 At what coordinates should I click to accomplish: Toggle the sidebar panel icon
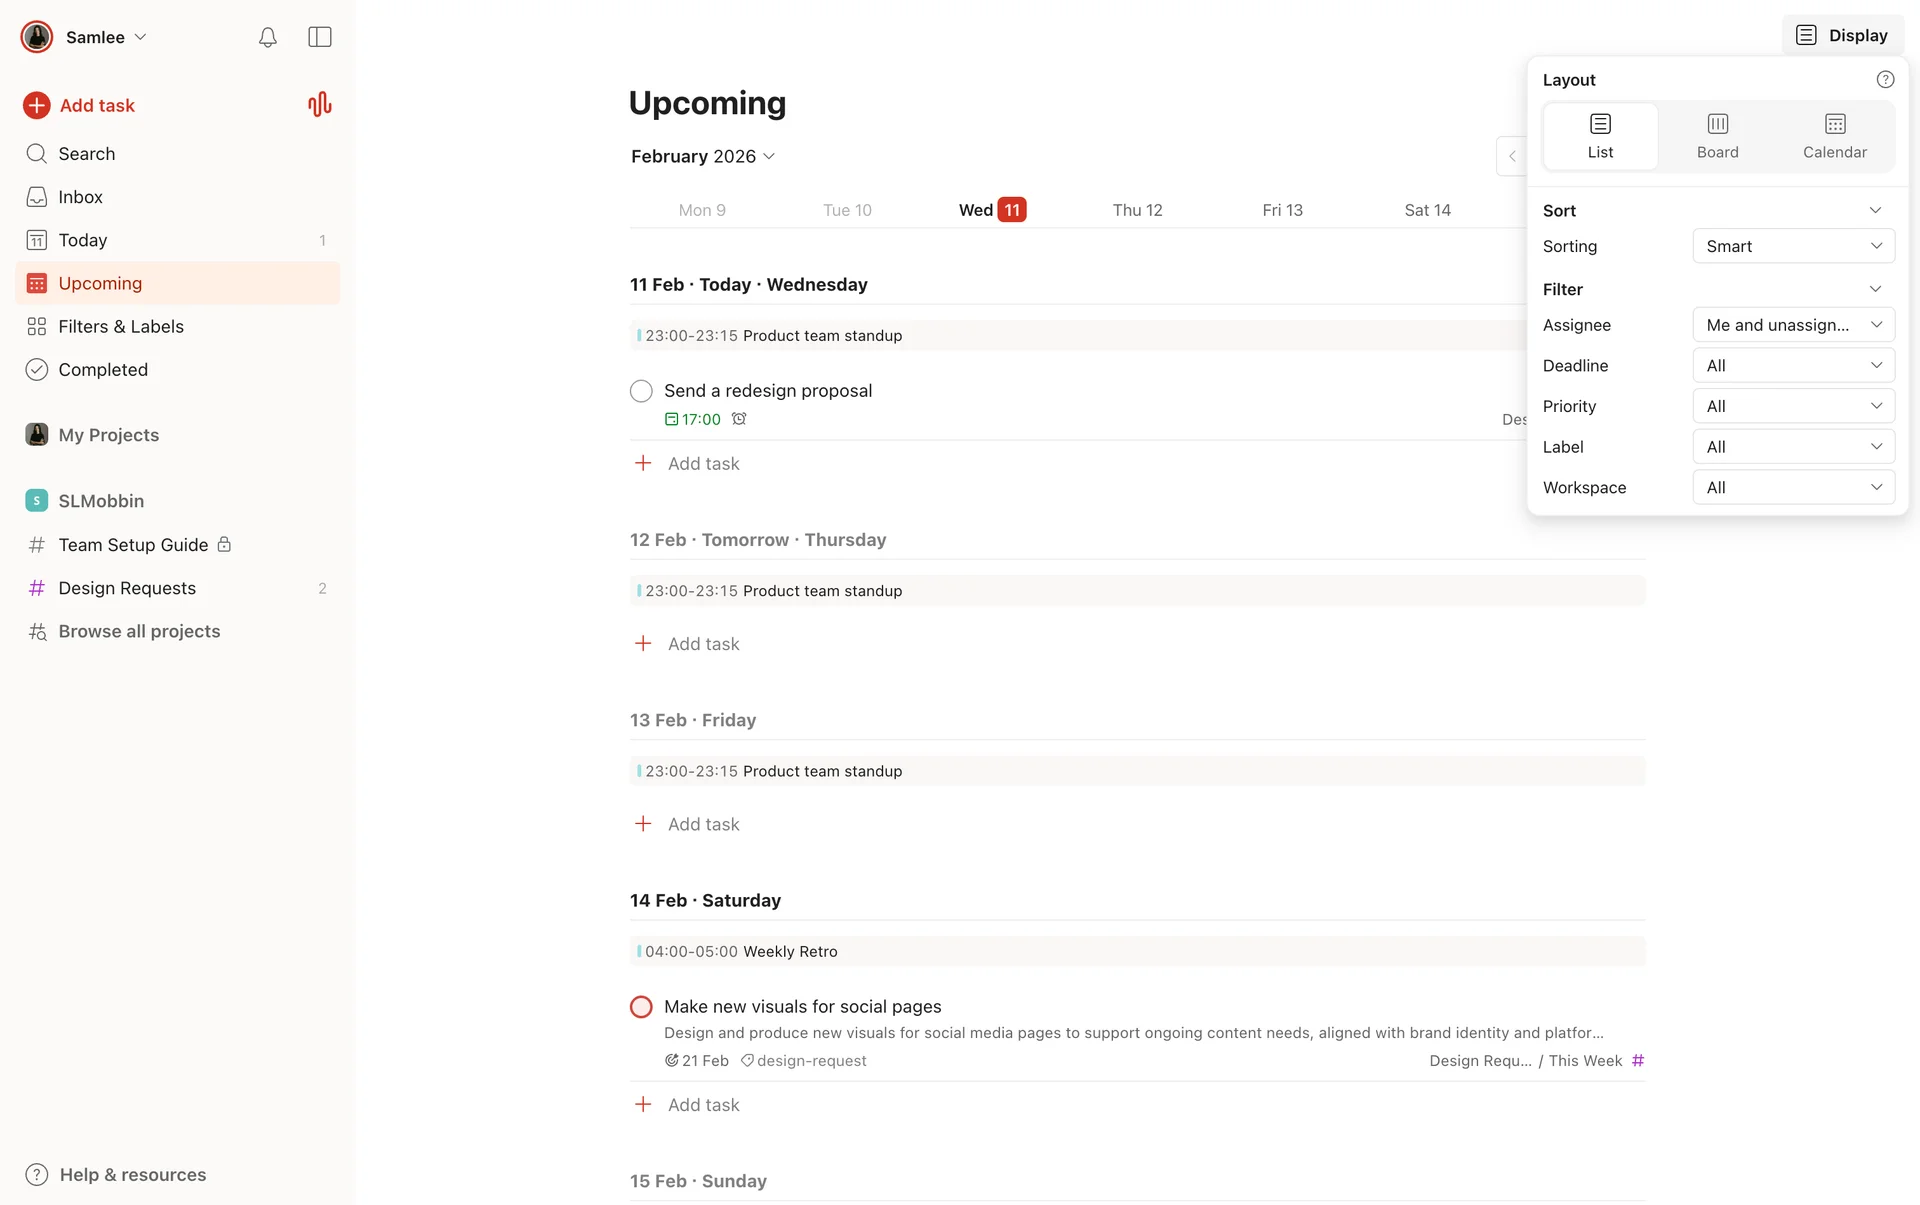[x=320, y=37]
